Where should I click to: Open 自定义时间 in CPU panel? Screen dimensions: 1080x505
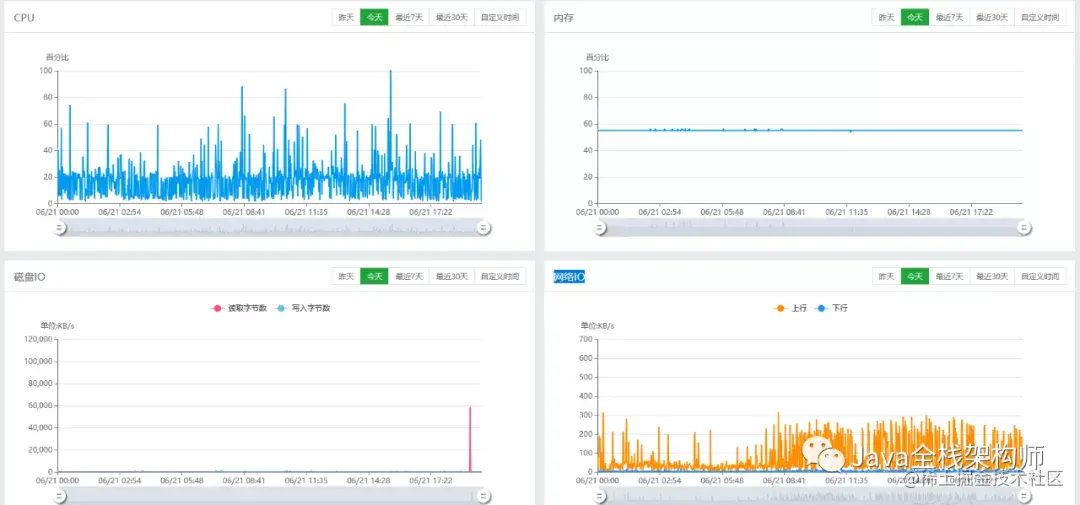point(500,17)
